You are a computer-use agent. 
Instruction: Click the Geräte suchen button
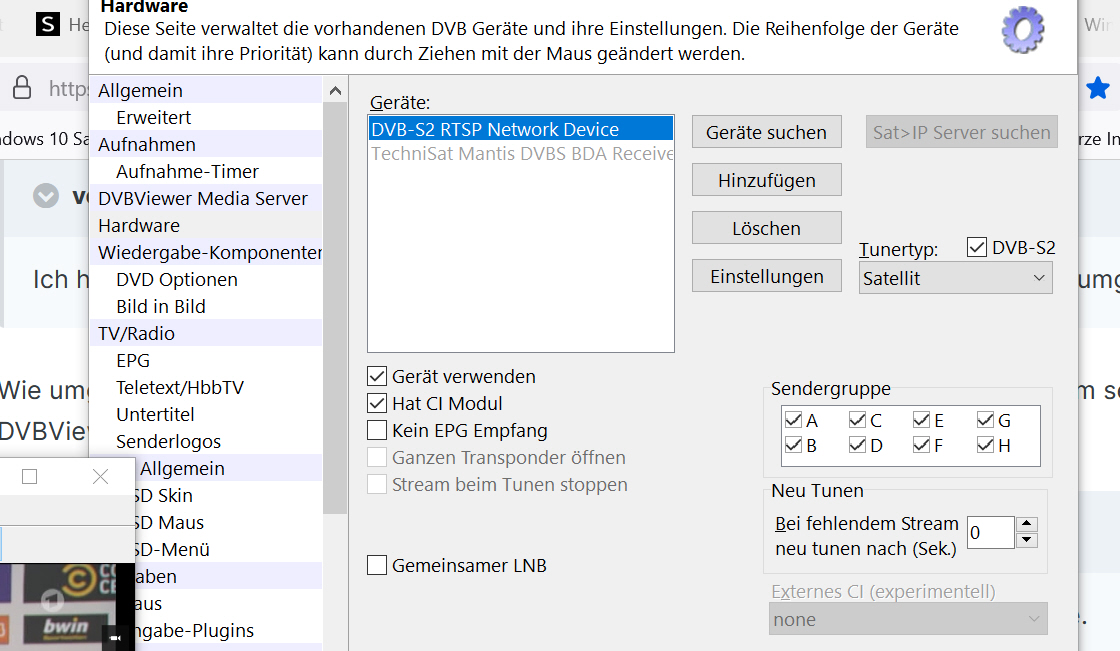tap(766, 132)
